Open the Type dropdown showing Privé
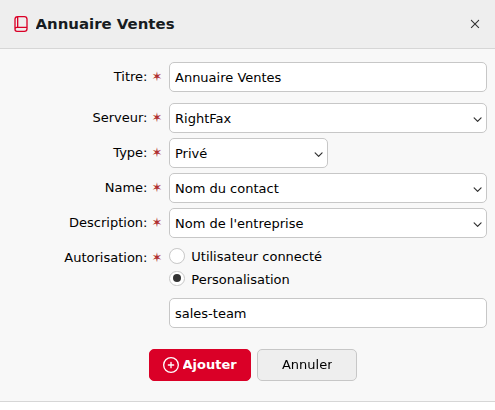Screen dimensions: 495x410 tap(248, 153)
